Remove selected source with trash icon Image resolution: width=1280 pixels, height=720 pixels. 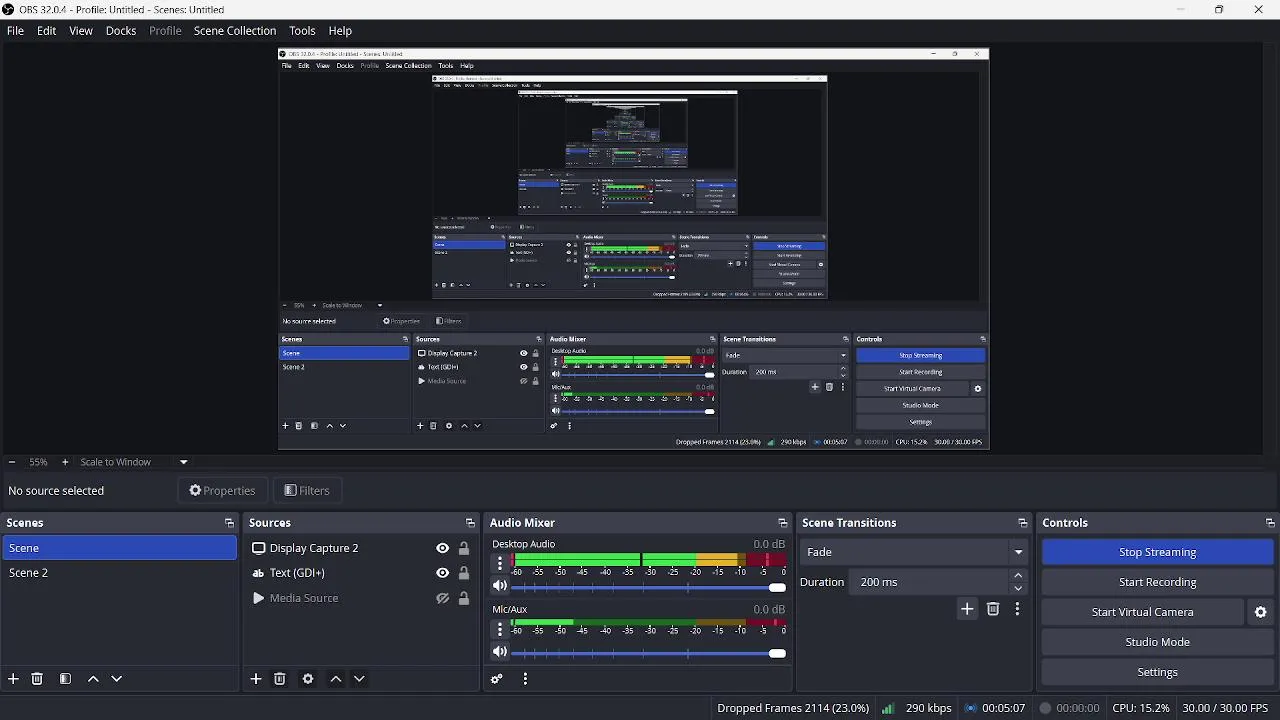(280, 679)
